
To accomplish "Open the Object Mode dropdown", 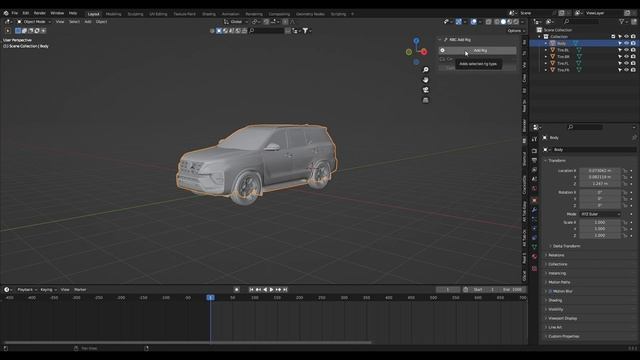I will point(34,22).
